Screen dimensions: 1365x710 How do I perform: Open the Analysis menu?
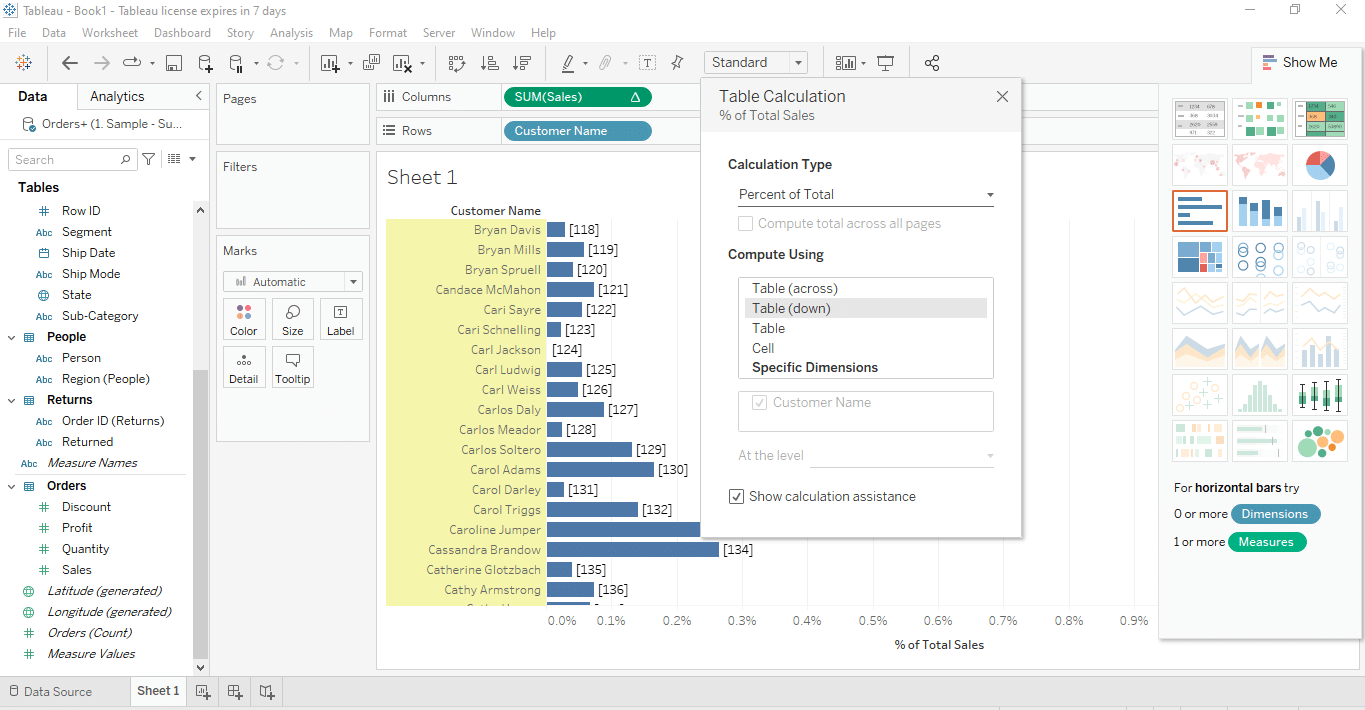[x=291, y=32]
